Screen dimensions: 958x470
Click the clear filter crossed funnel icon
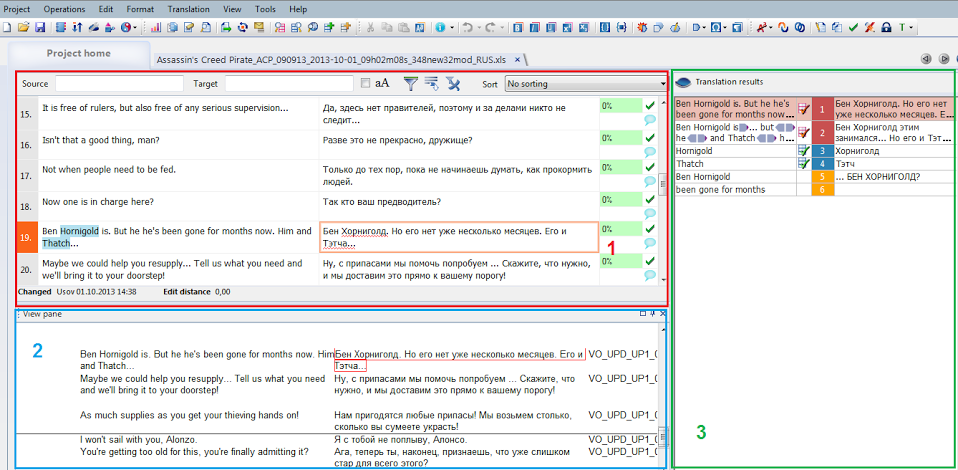click(x=453, y=84)
